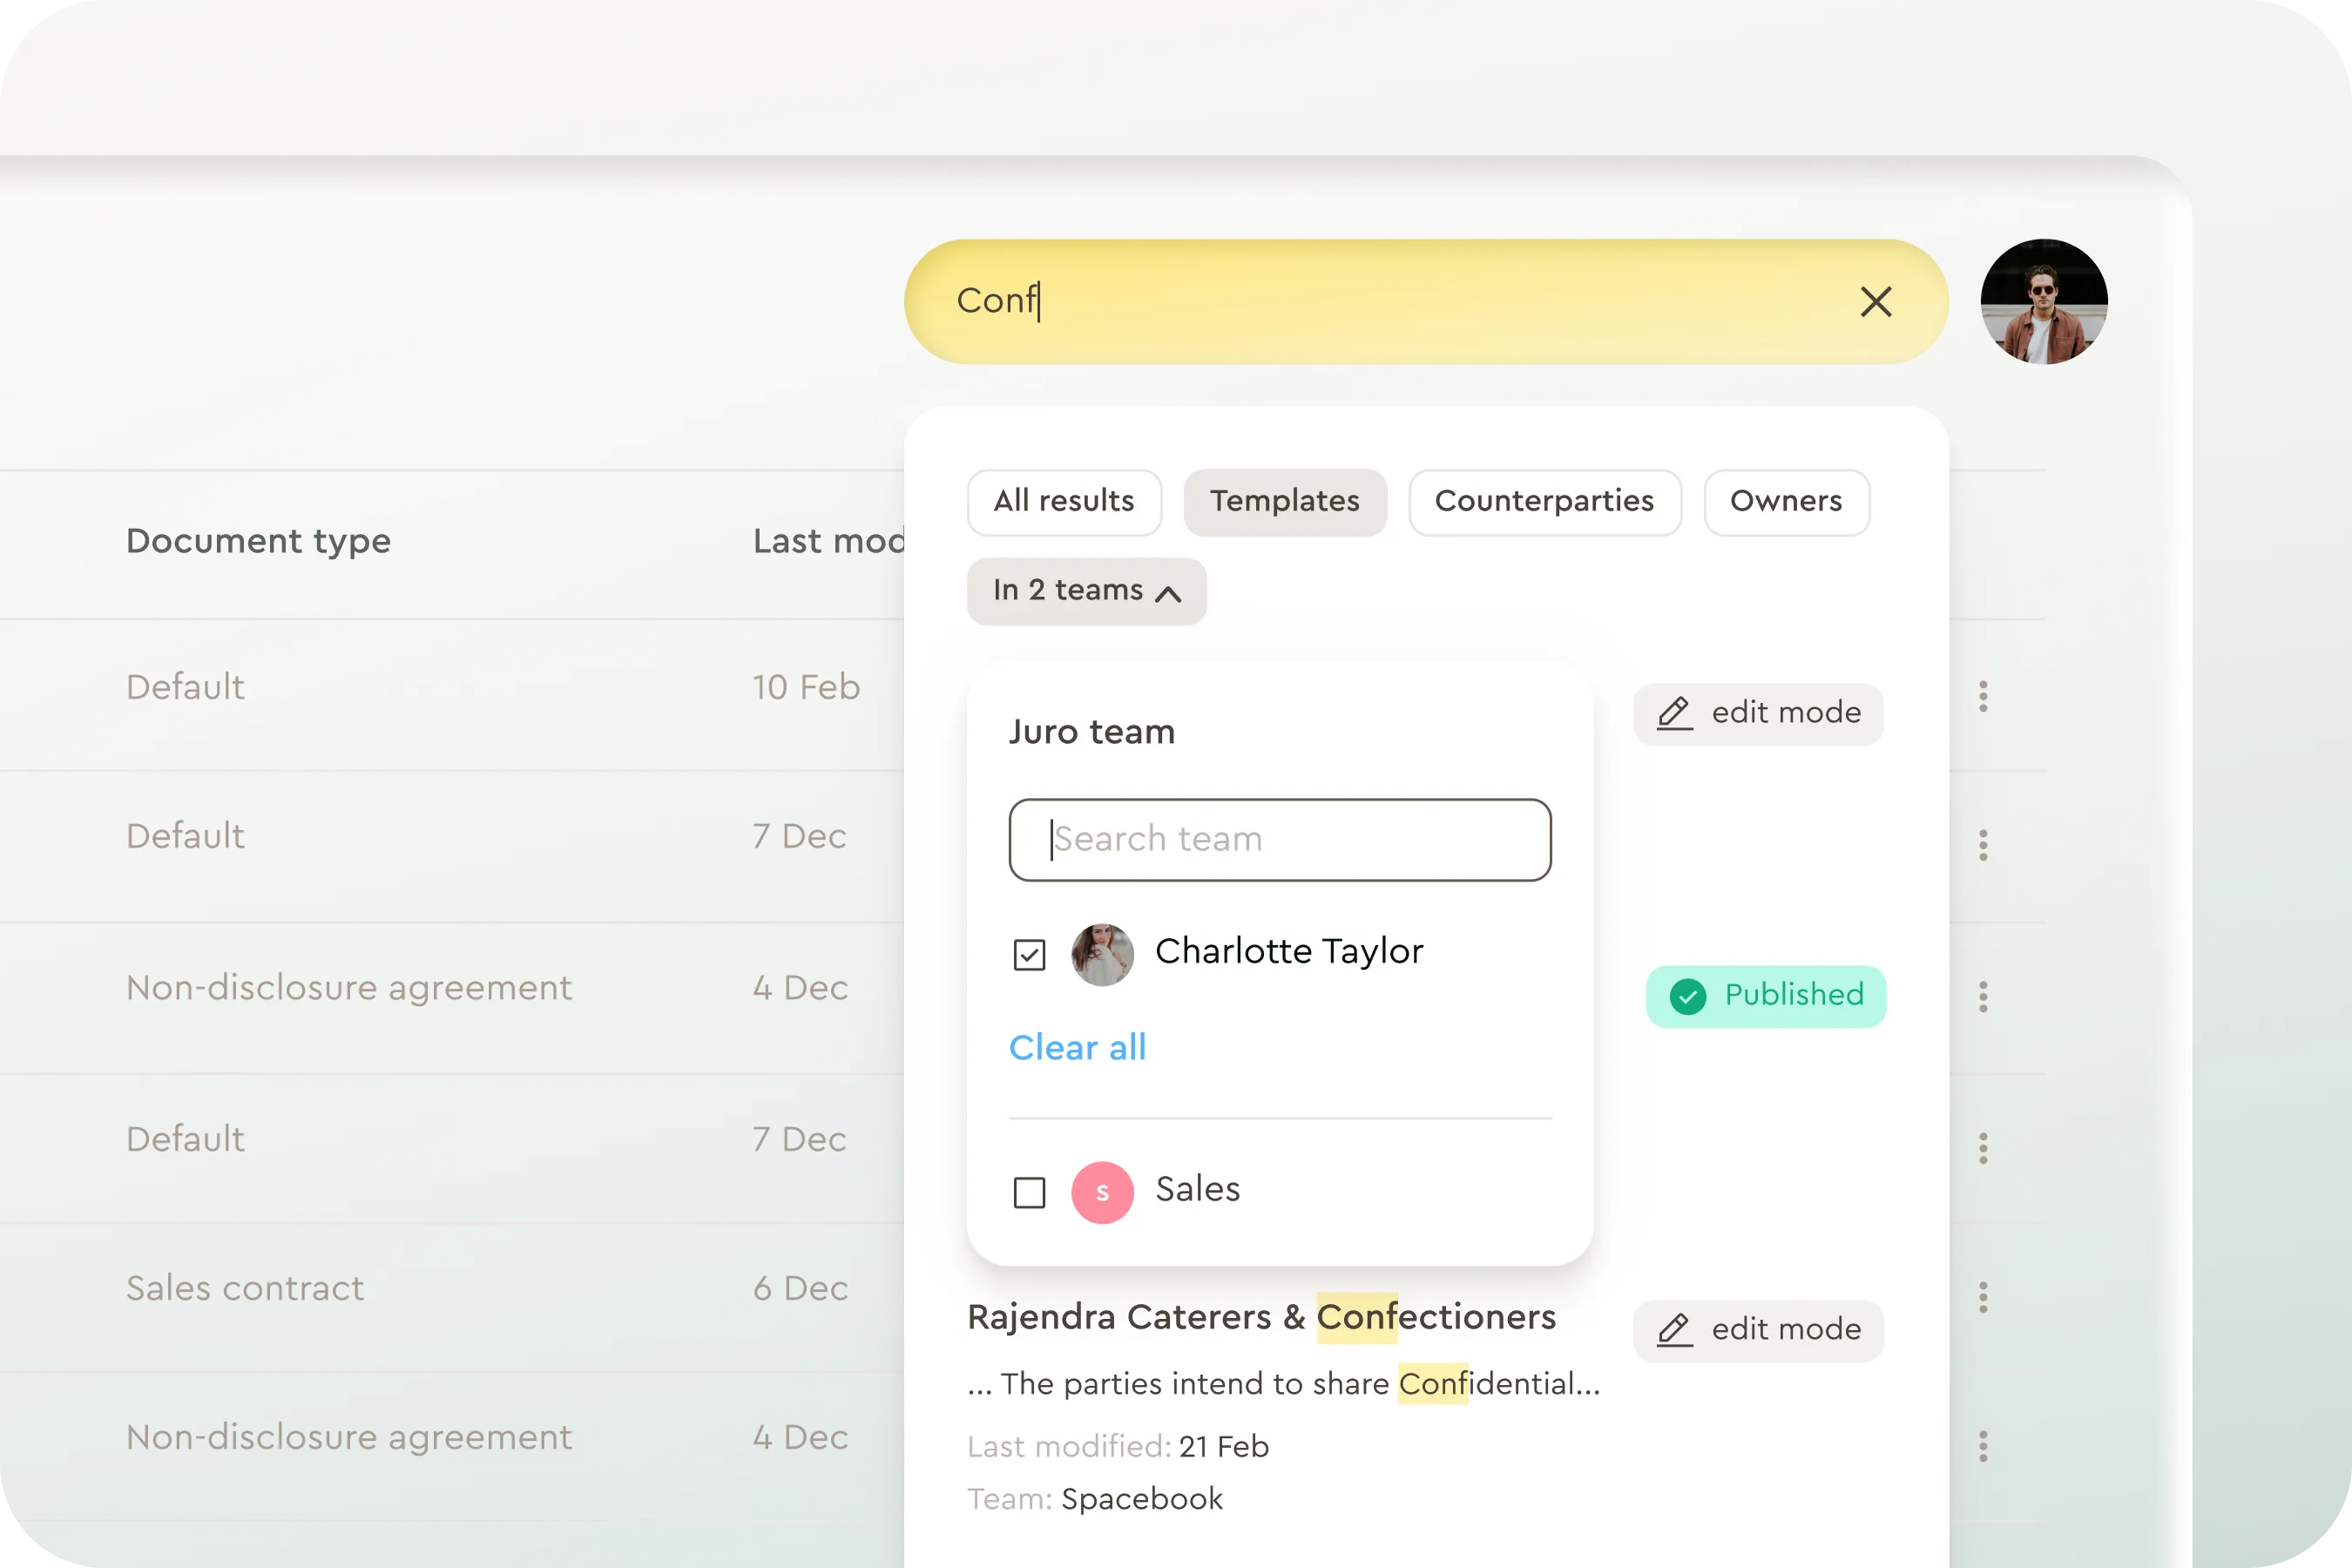2352x1568 pixels.
Task: Click the pencil icon next to Juro team
Action: [x=1673, y=713]
